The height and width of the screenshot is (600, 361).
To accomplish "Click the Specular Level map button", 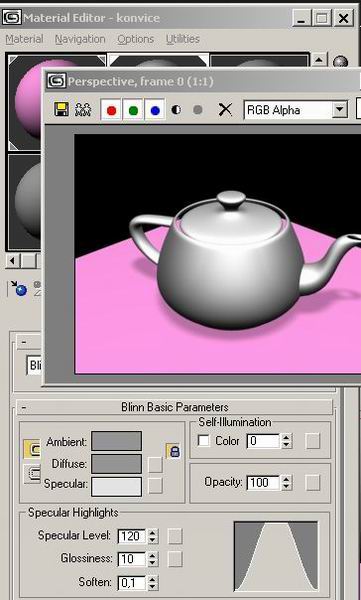I will click(x=175, y=536).
